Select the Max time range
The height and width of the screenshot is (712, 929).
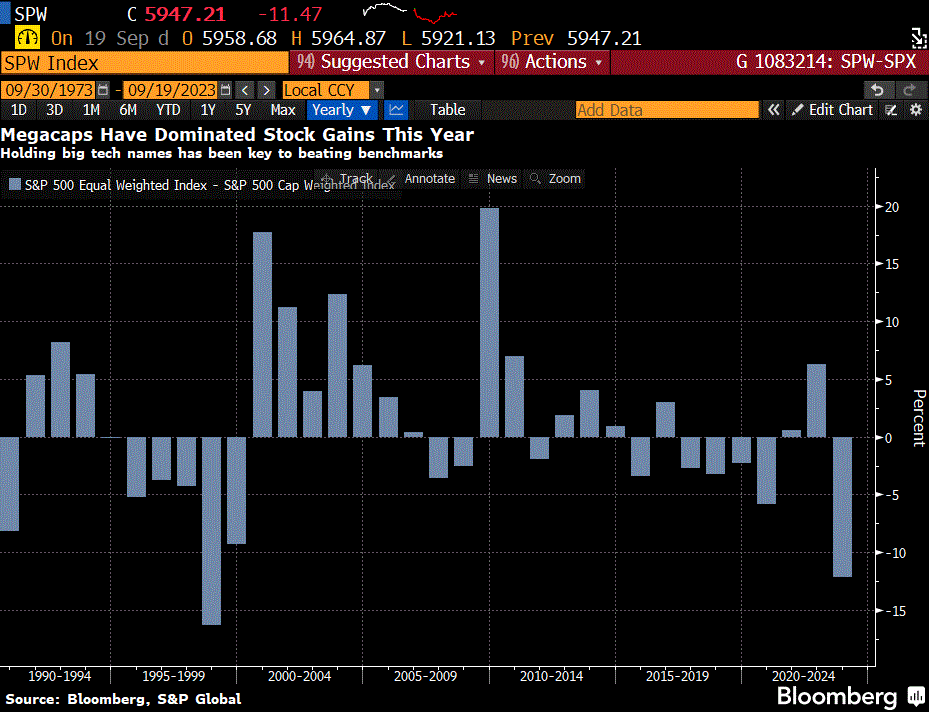point(283,110)
